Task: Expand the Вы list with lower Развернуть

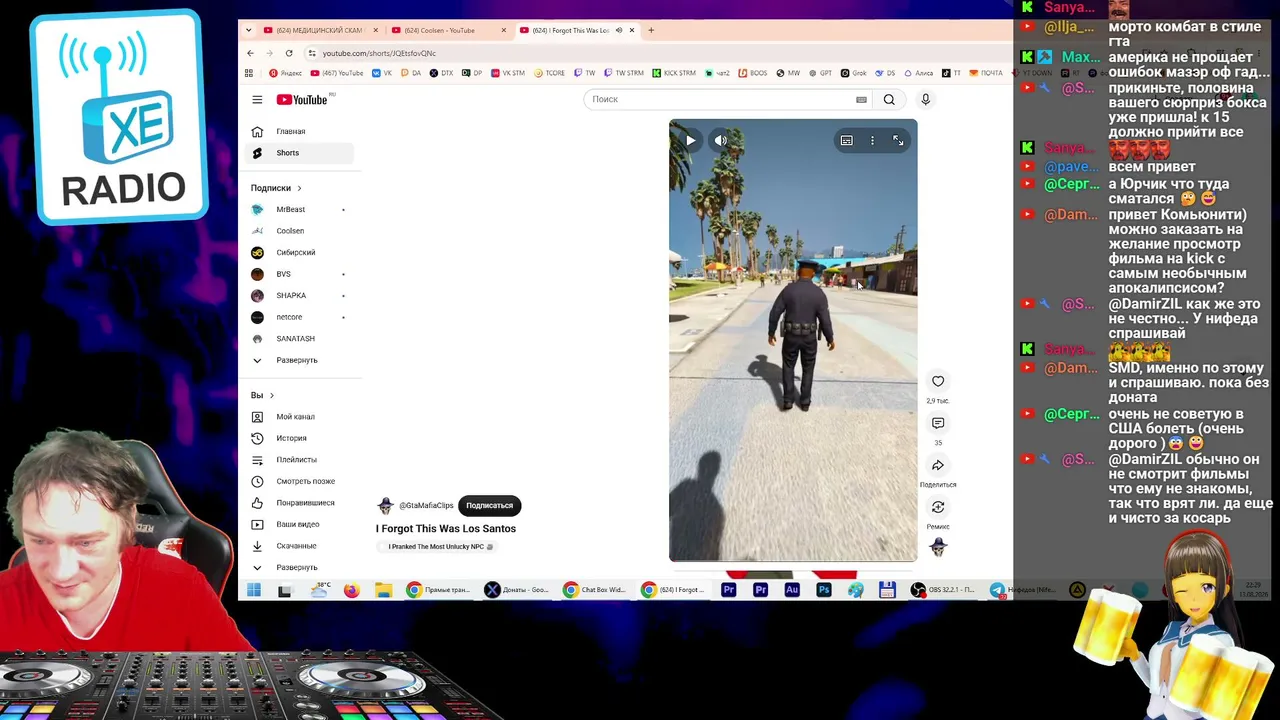Action: pos(300,567)
